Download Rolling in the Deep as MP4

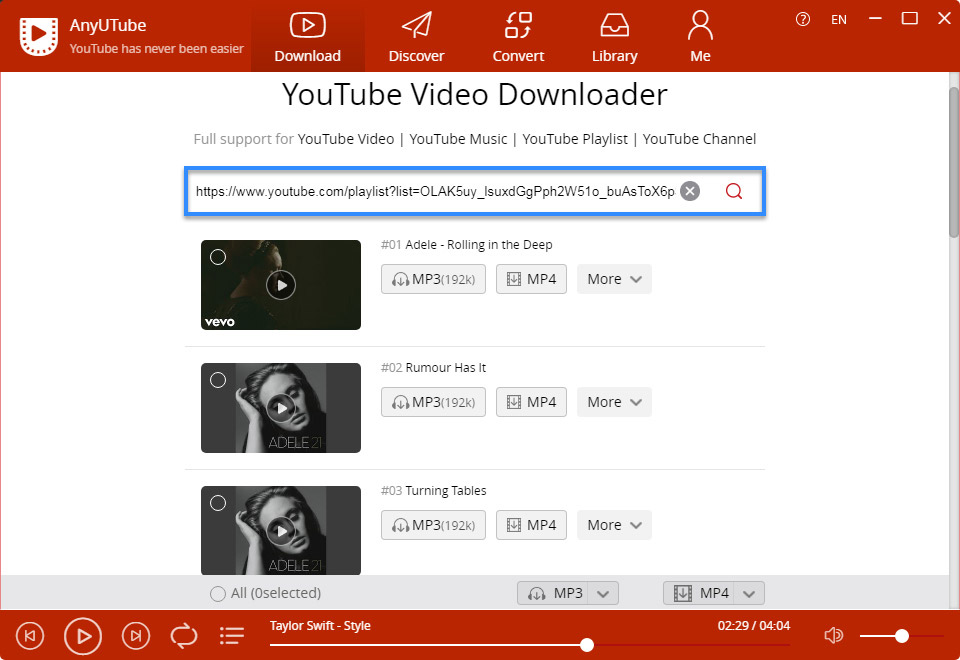coord(531,279)
